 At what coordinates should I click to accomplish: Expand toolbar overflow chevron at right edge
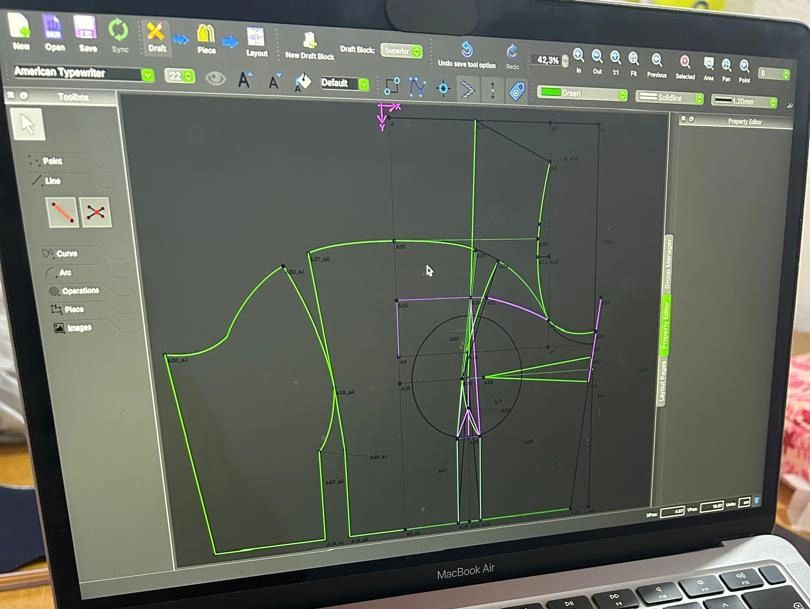tap(789, 105)
